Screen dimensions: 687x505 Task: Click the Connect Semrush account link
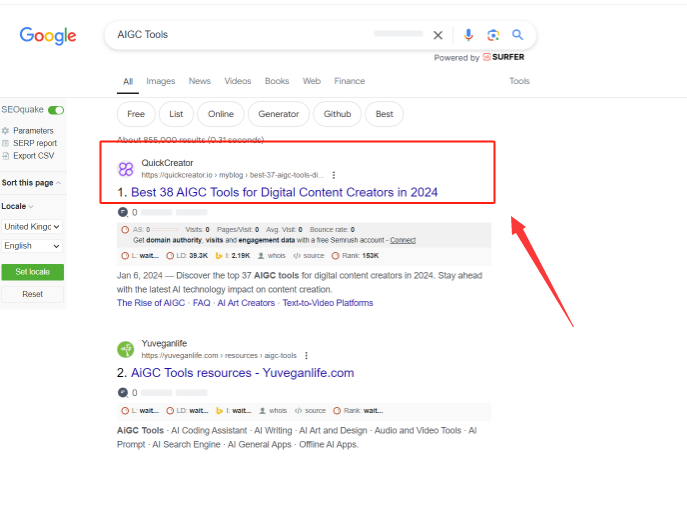click(x=403, y=240)
